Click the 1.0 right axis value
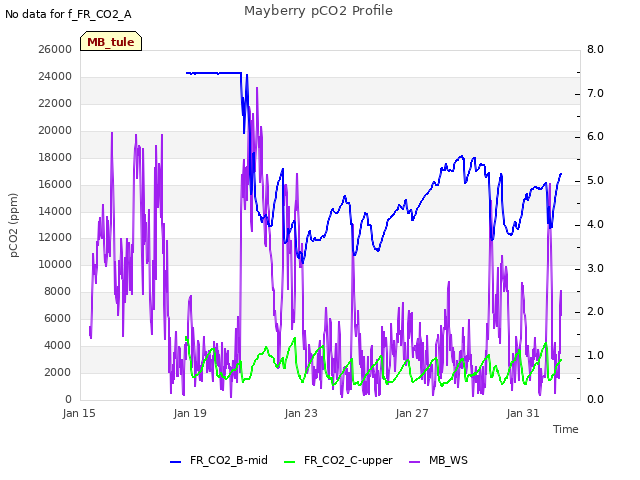Screen dimensions: 640x480 click(596, 356)
